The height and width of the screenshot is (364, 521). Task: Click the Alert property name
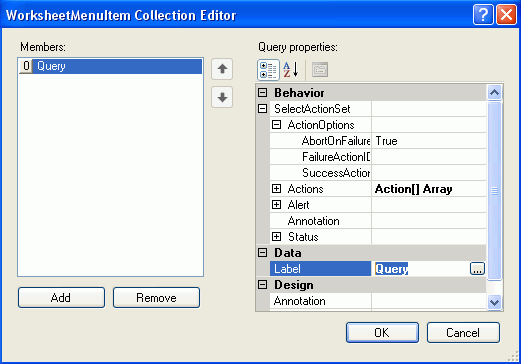[298, 205]
